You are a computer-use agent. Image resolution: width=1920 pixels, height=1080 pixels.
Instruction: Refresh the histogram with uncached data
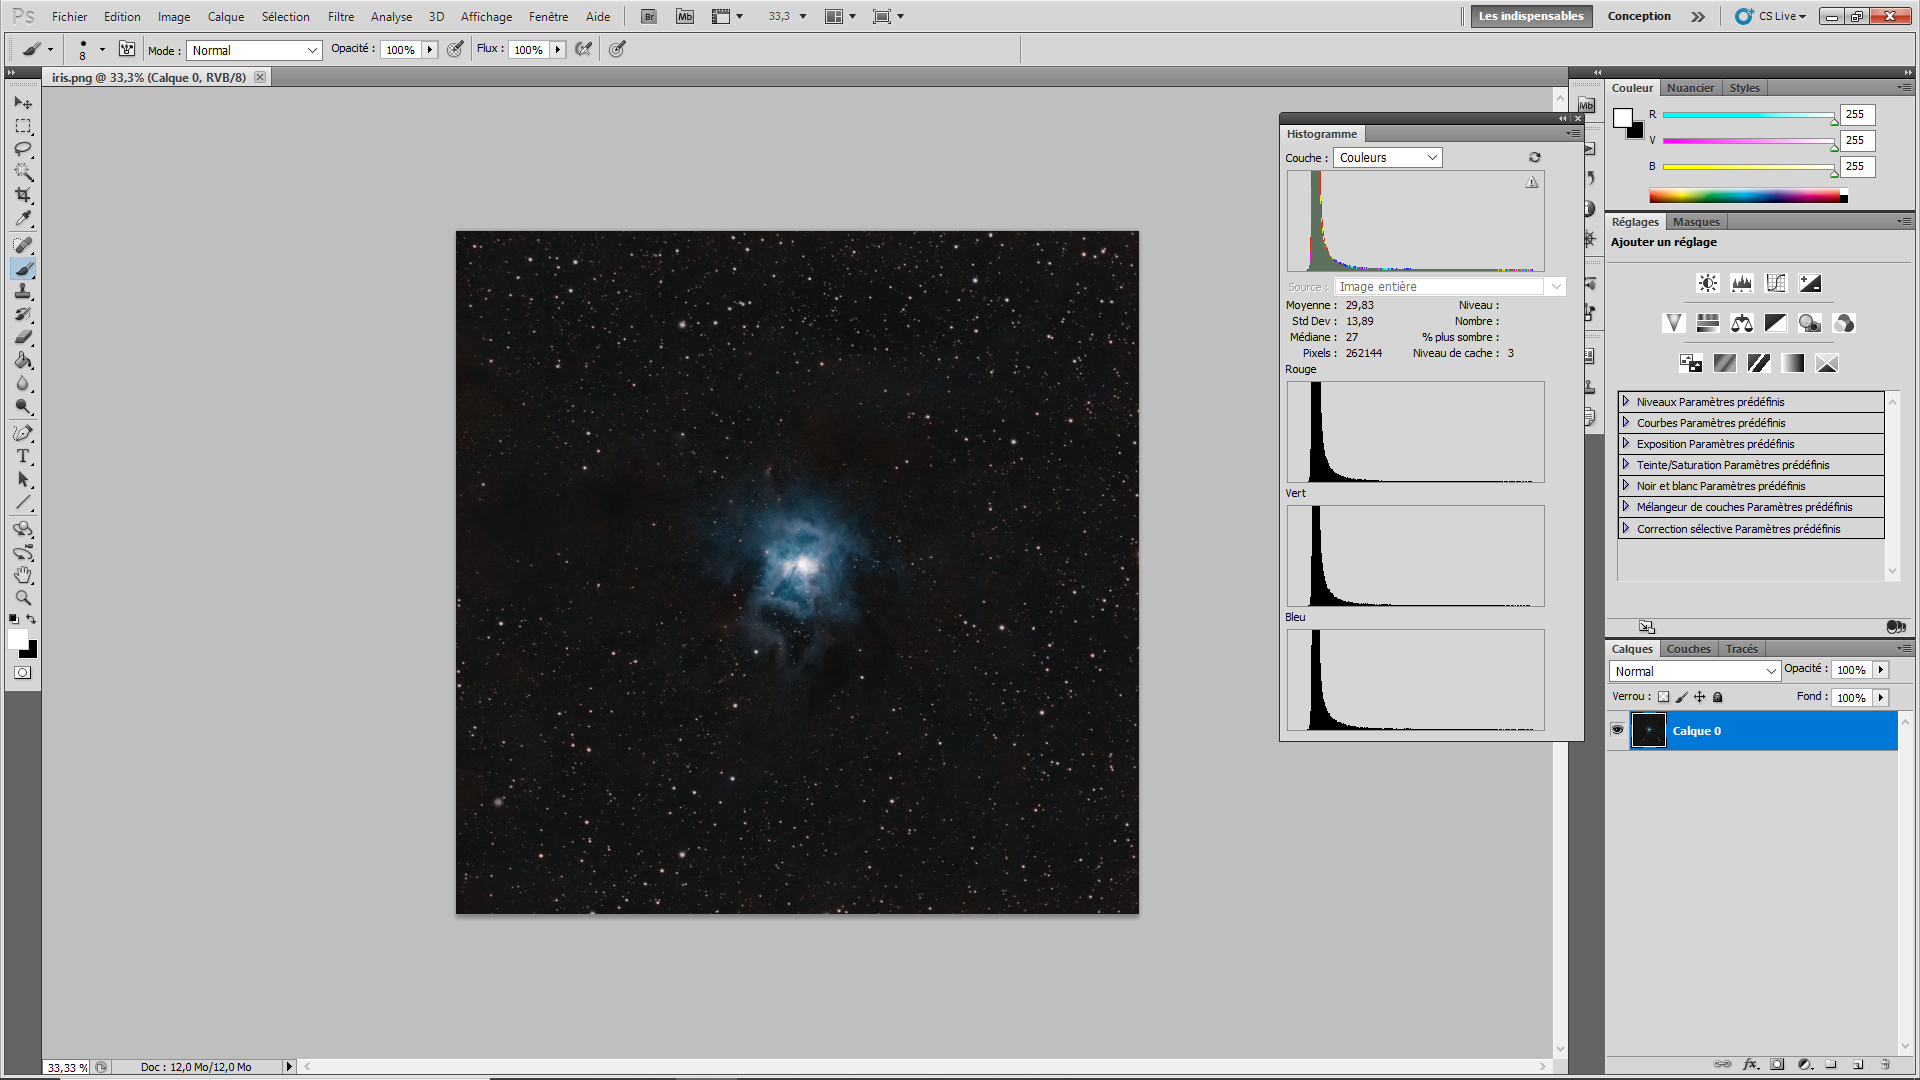[1534, 157]
